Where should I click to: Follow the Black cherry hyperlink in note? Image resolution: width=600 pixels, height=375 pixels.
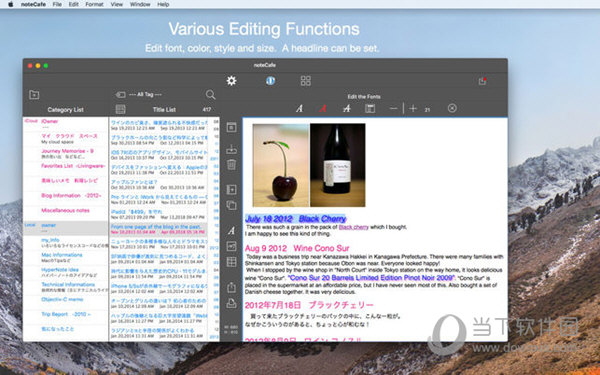click(354, 227)
